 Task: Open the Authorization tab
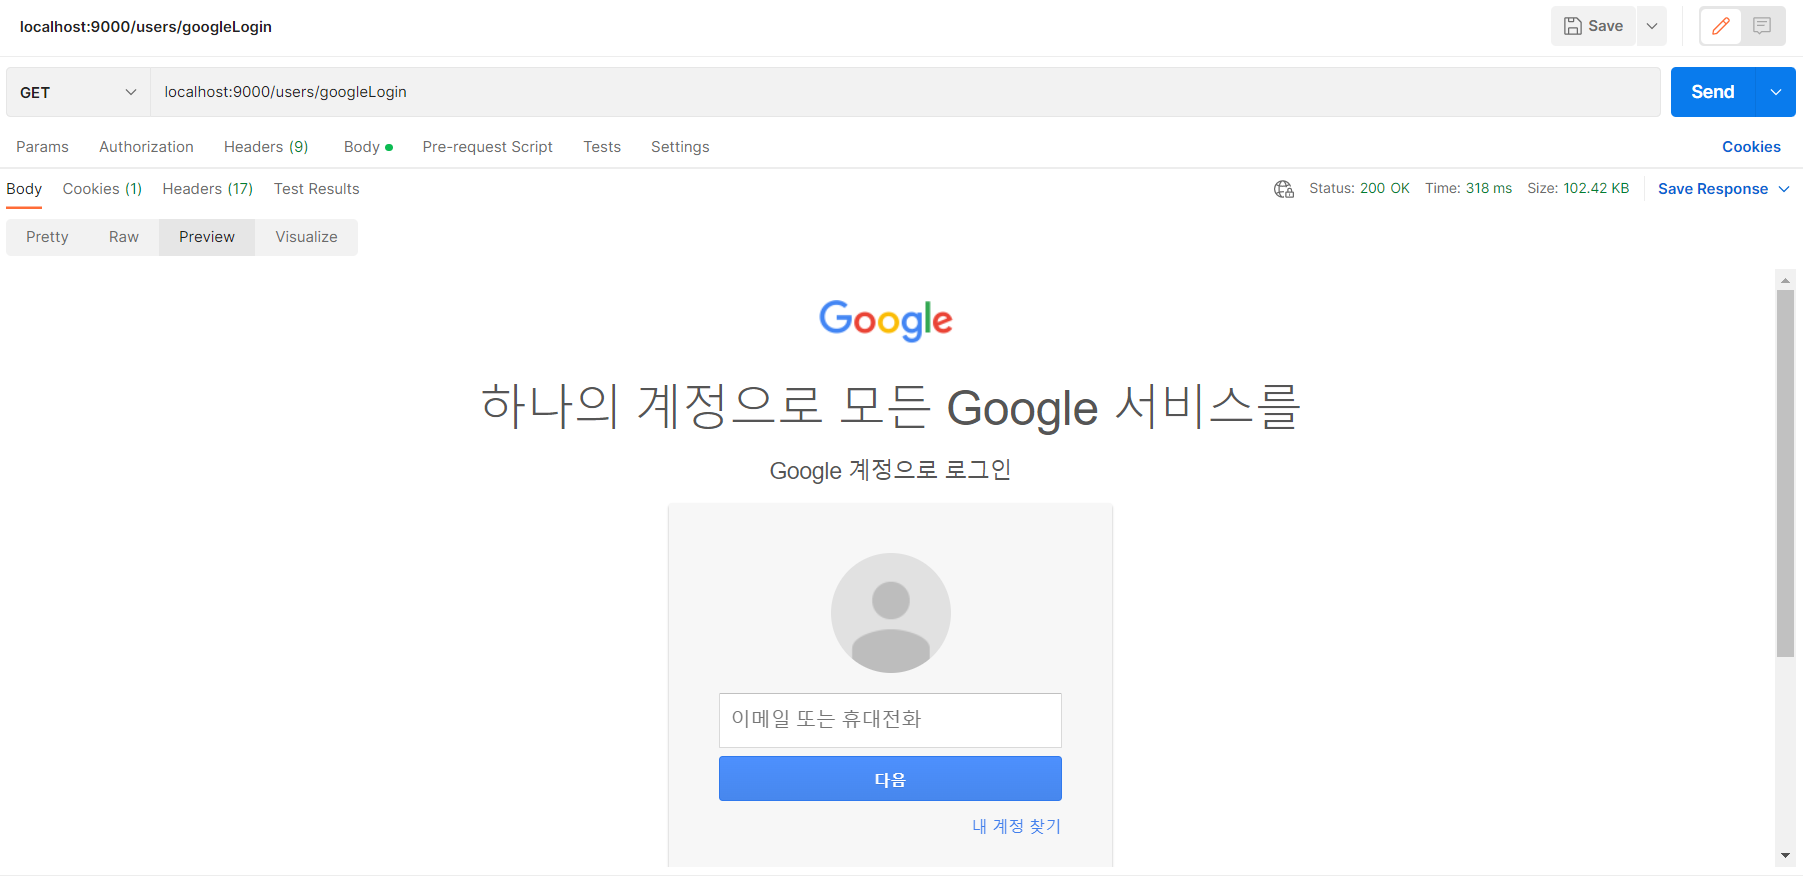(x=146, y=147)
